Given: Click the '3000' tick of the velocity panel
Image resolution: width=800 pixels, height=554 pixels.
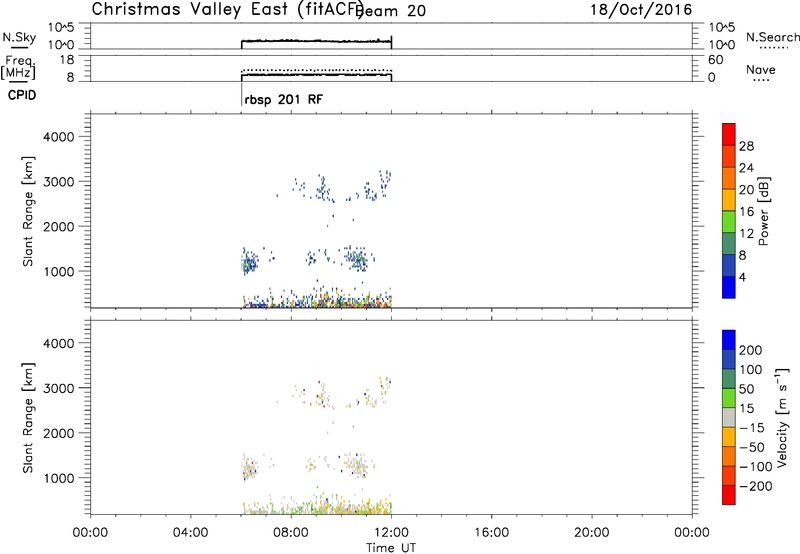Looking at the screenshot, I should [59, 389].
